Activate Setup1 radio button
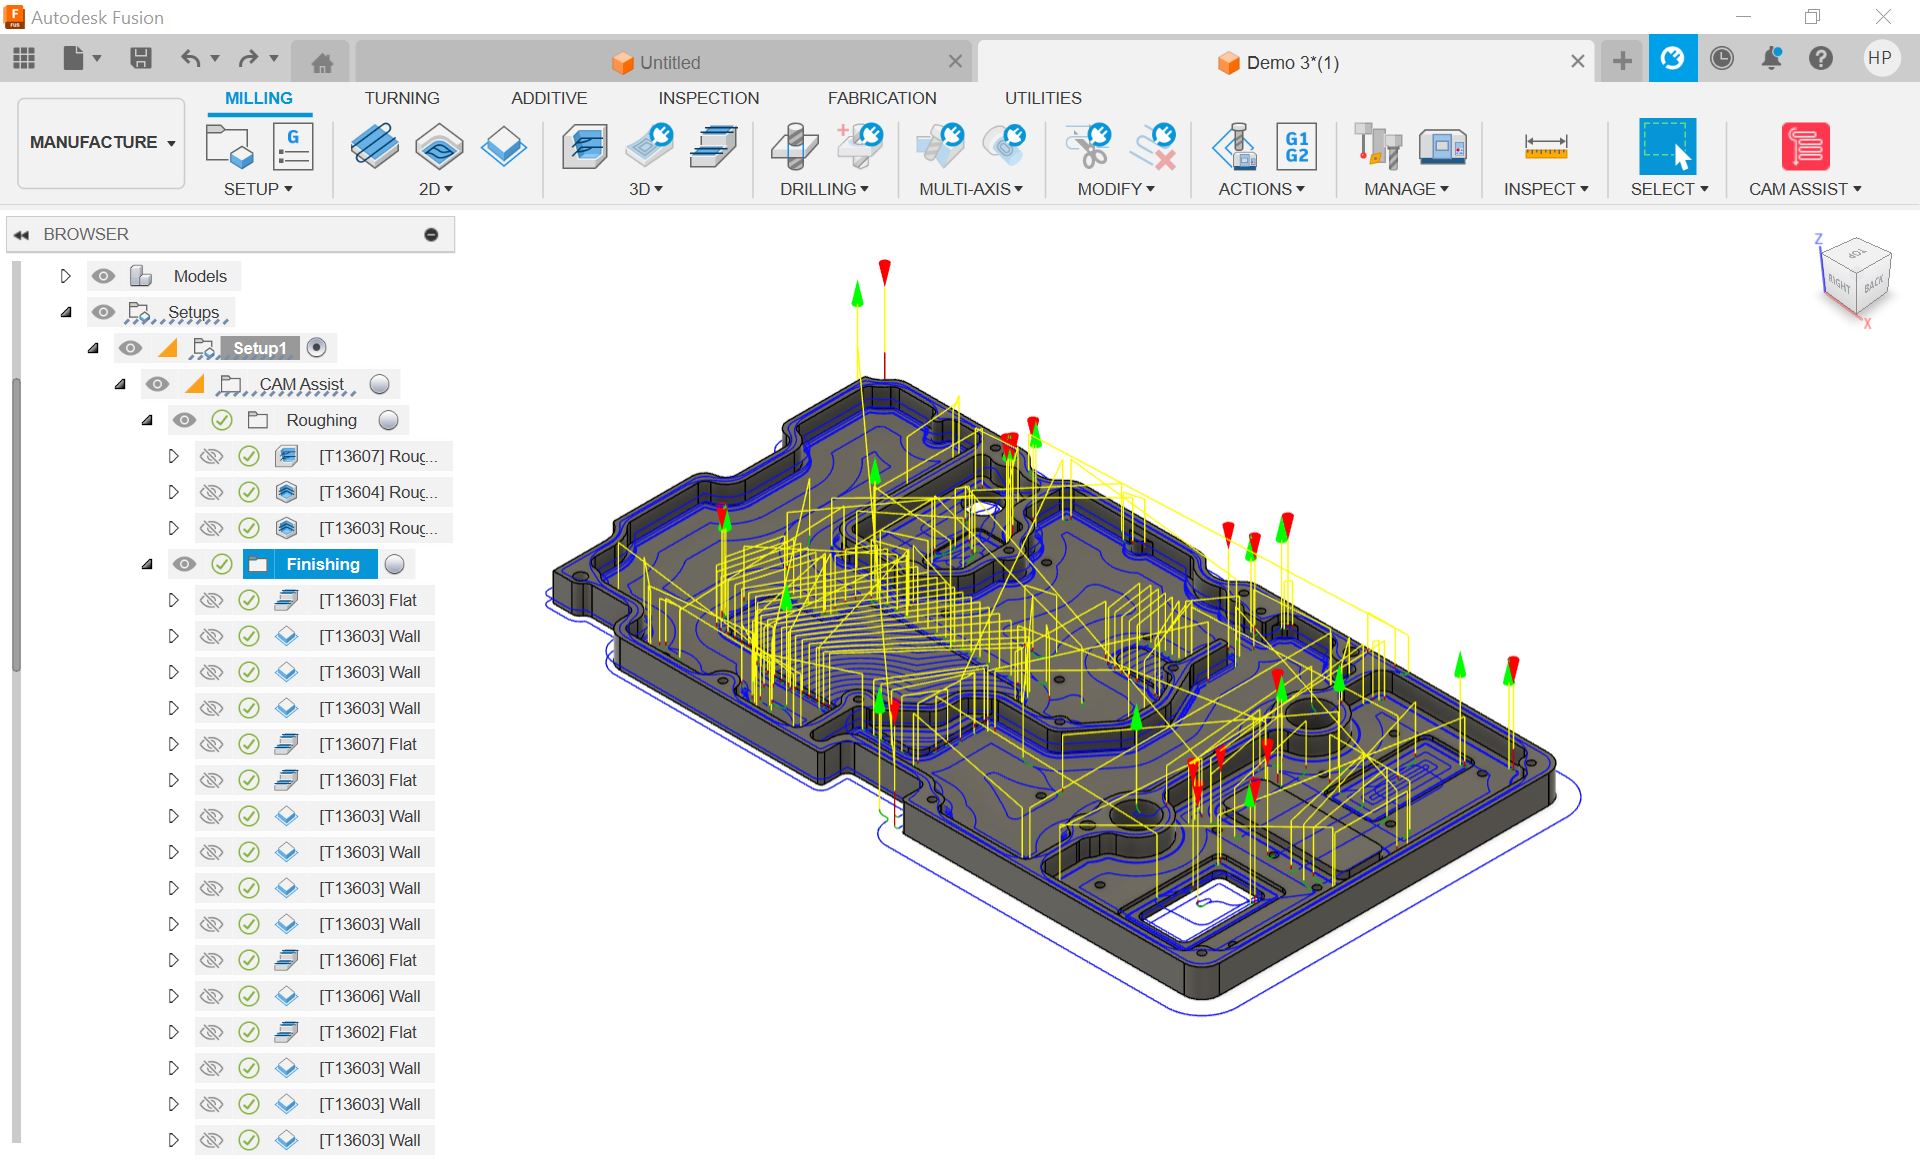 point(316,348)
